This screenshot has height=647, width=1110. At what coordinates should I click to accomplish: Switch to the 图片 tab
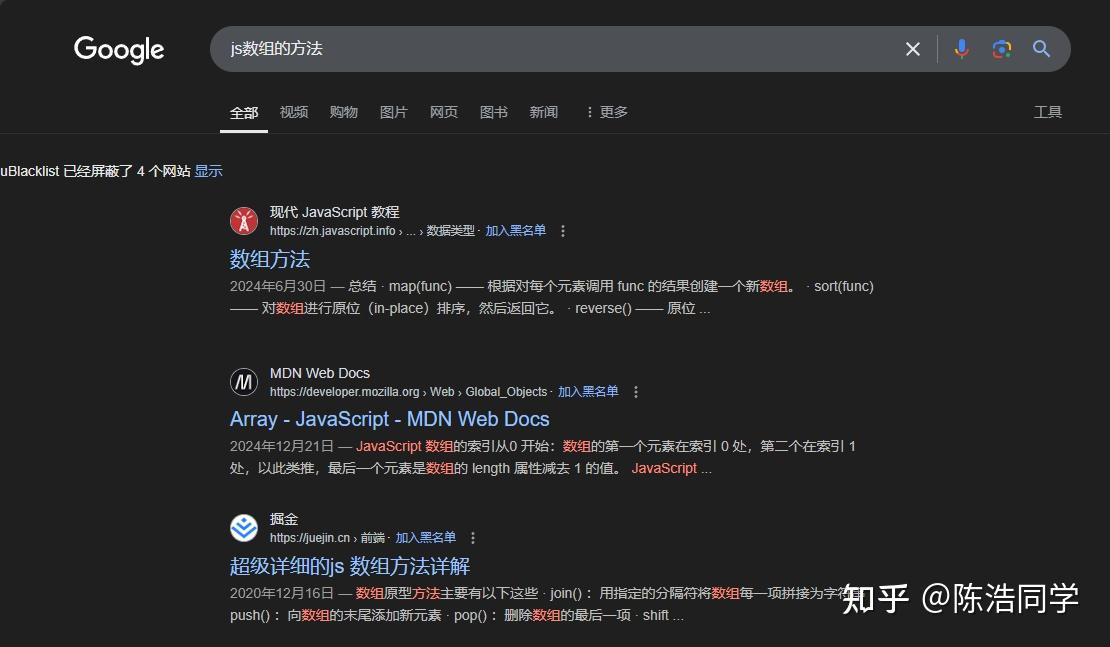[x=393, y=112]
